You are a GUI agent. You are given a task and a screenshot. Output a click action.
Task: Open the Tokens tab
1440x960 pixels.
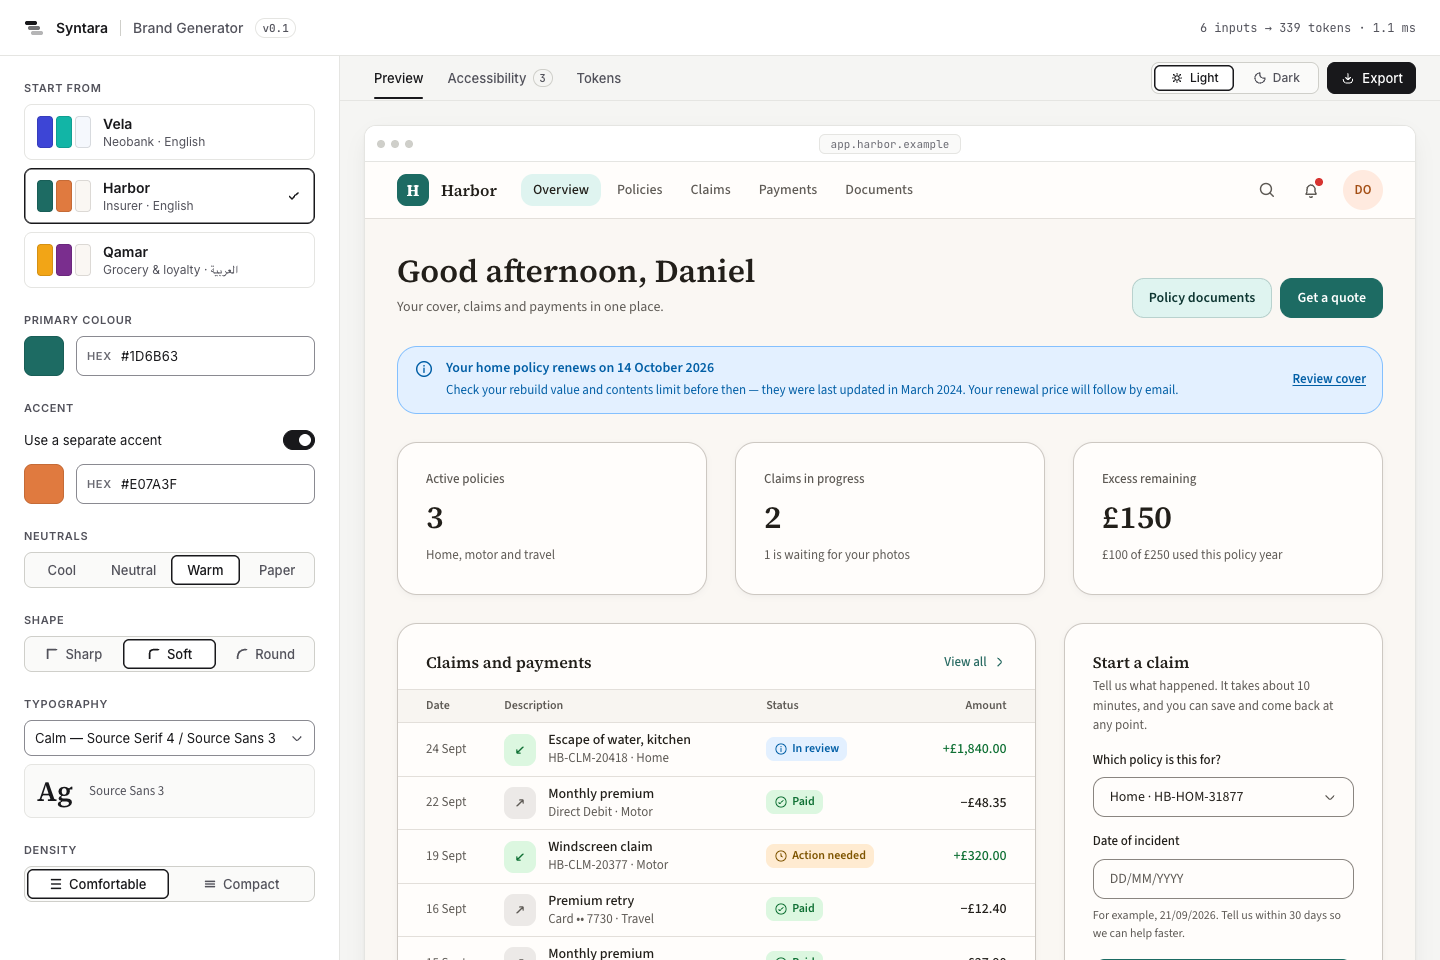(x=599, y=78)
